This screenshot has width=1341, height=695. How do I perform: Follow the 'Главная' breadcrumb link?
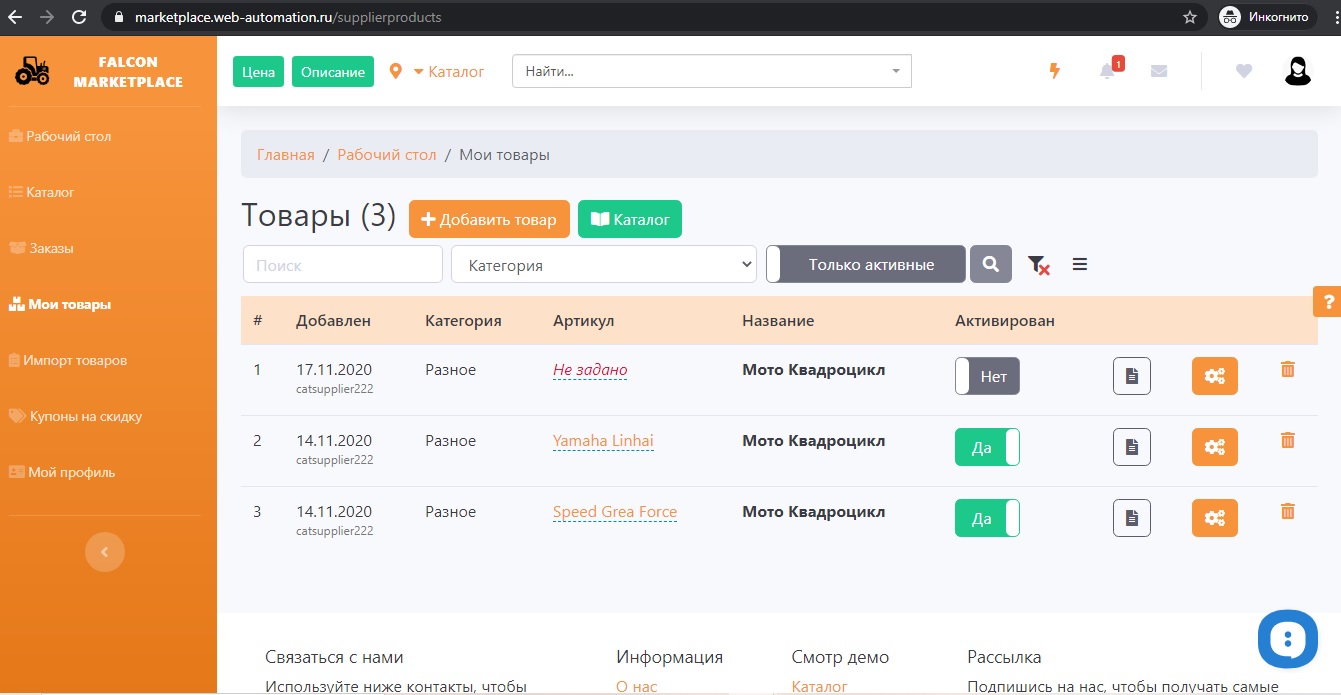click(x=286, y=155)
